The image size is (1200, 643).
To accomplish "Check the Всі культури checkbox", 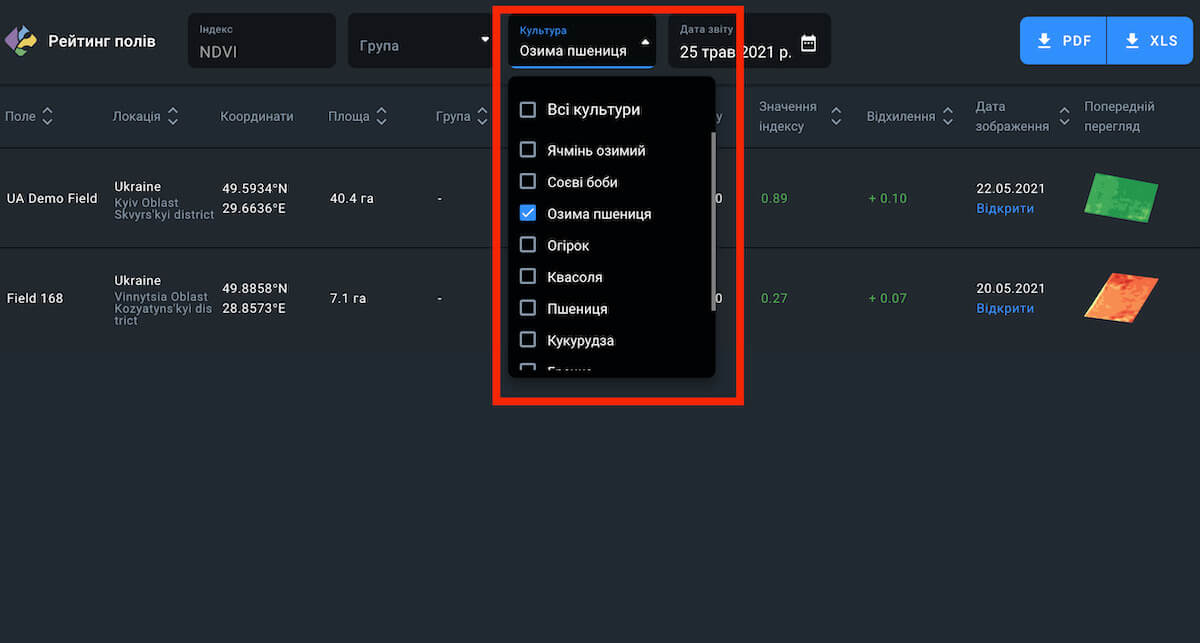I will pyautogui.click(x=528, y=110).
